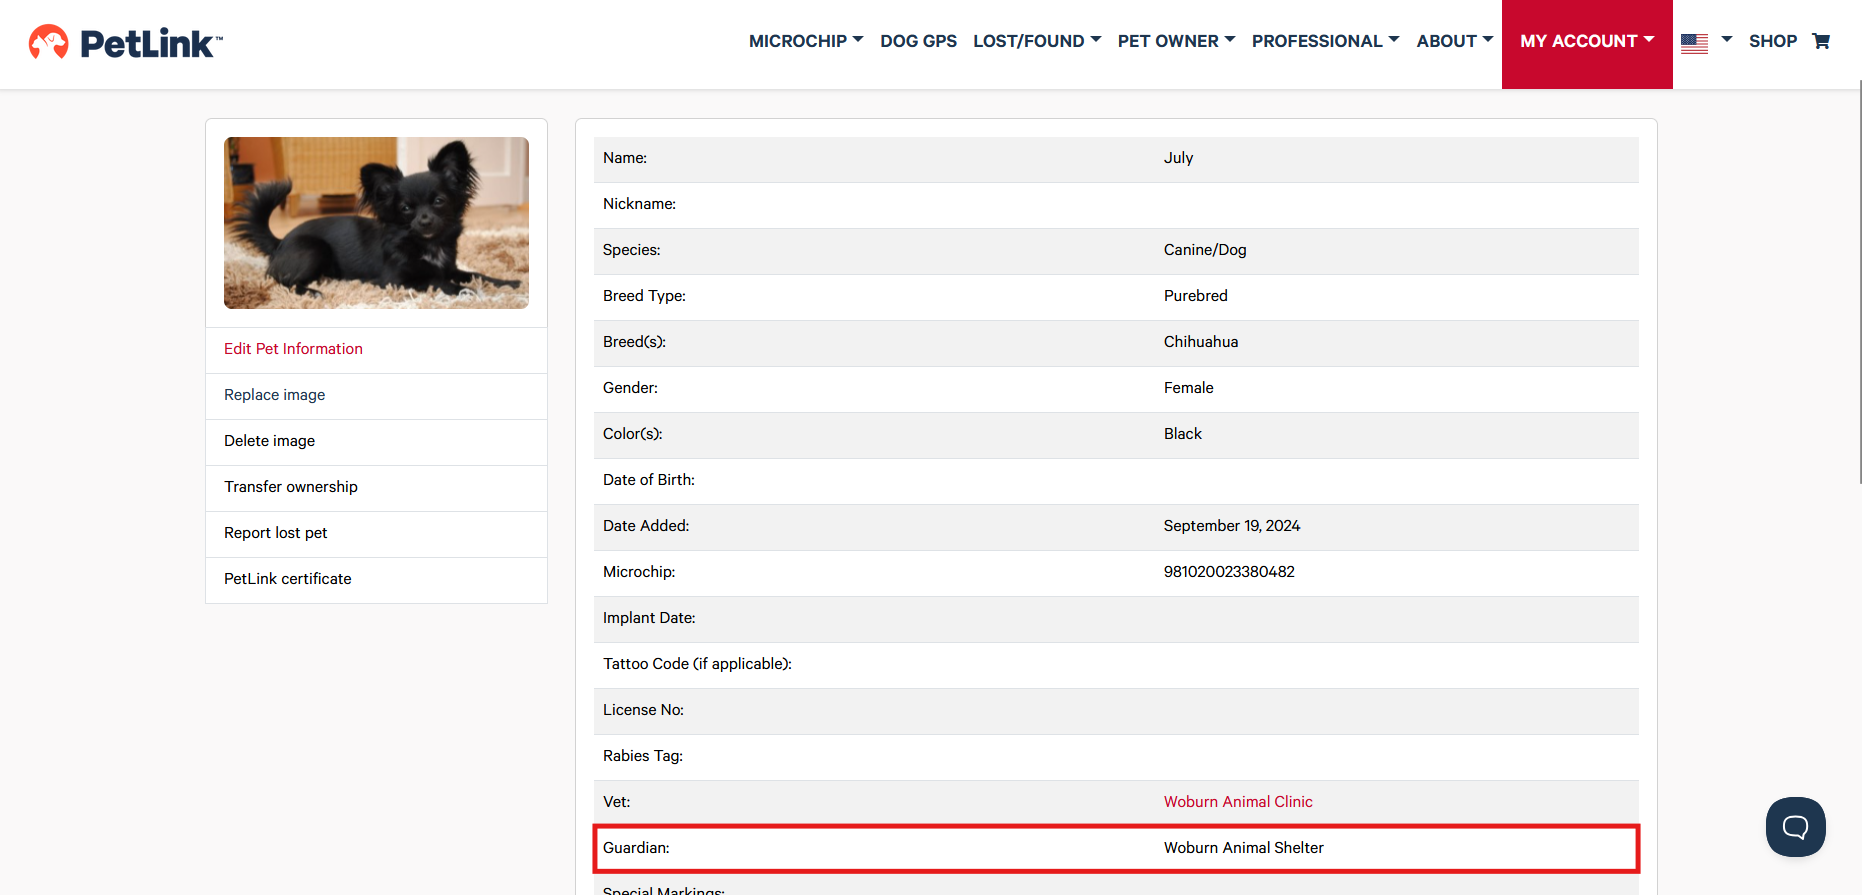Viewport: 1862px width, 895px height.
Task: Click the Black color value
Action: click(x=1183, y=434)
